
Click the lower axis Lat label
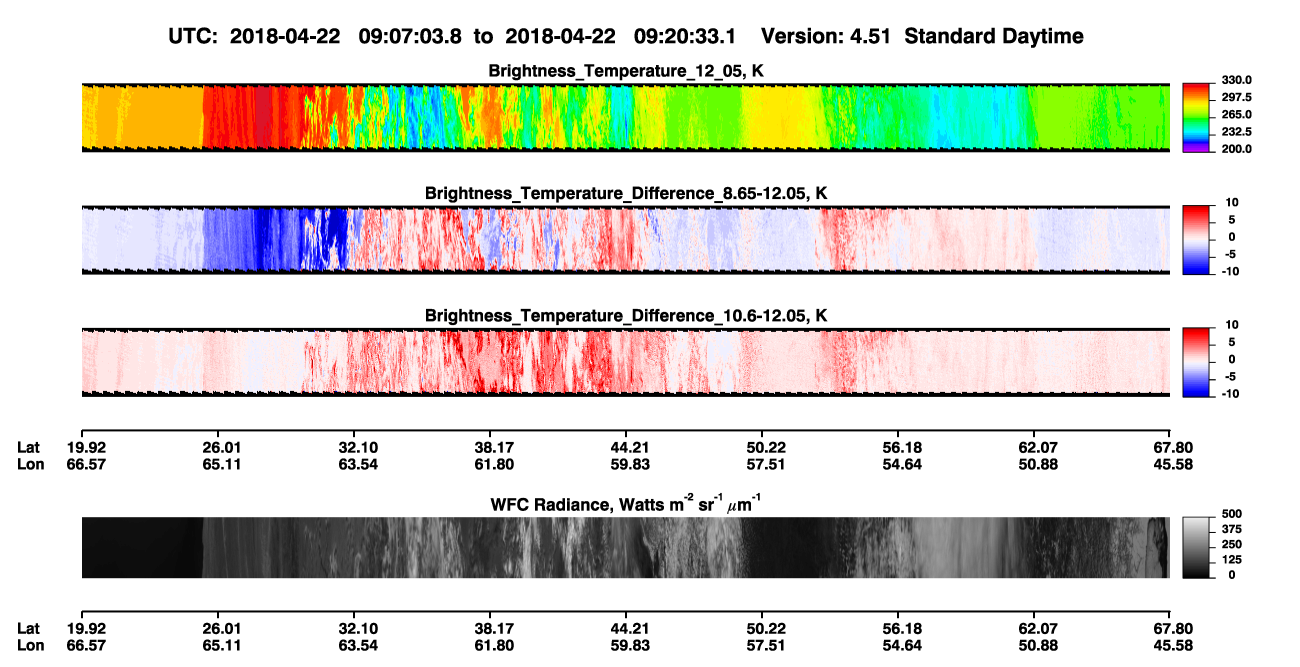point(29,628)
